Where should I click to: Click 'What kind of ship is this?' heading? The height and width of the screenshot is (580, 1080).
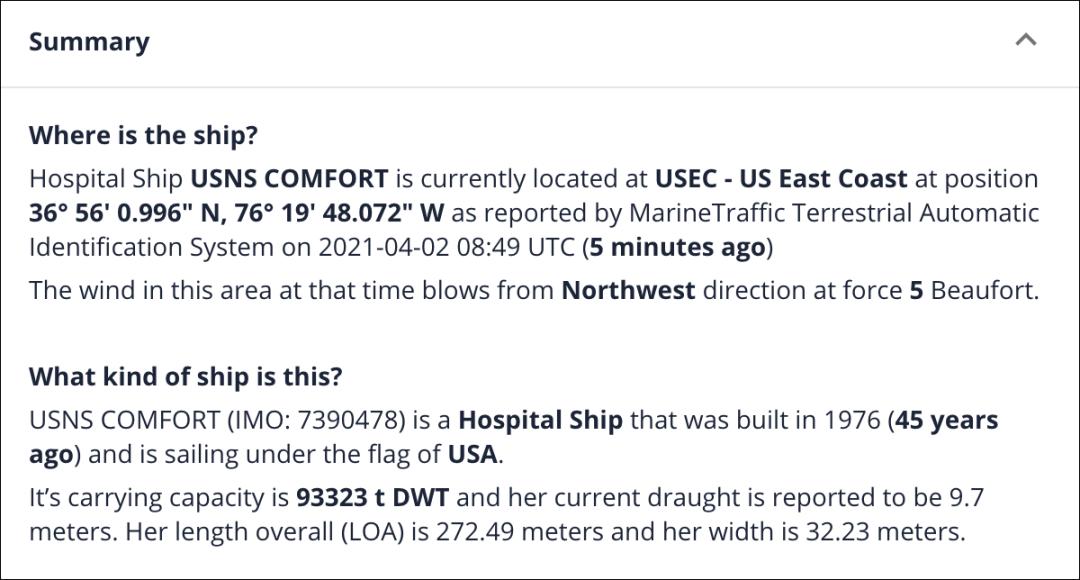tap(186, 376)
